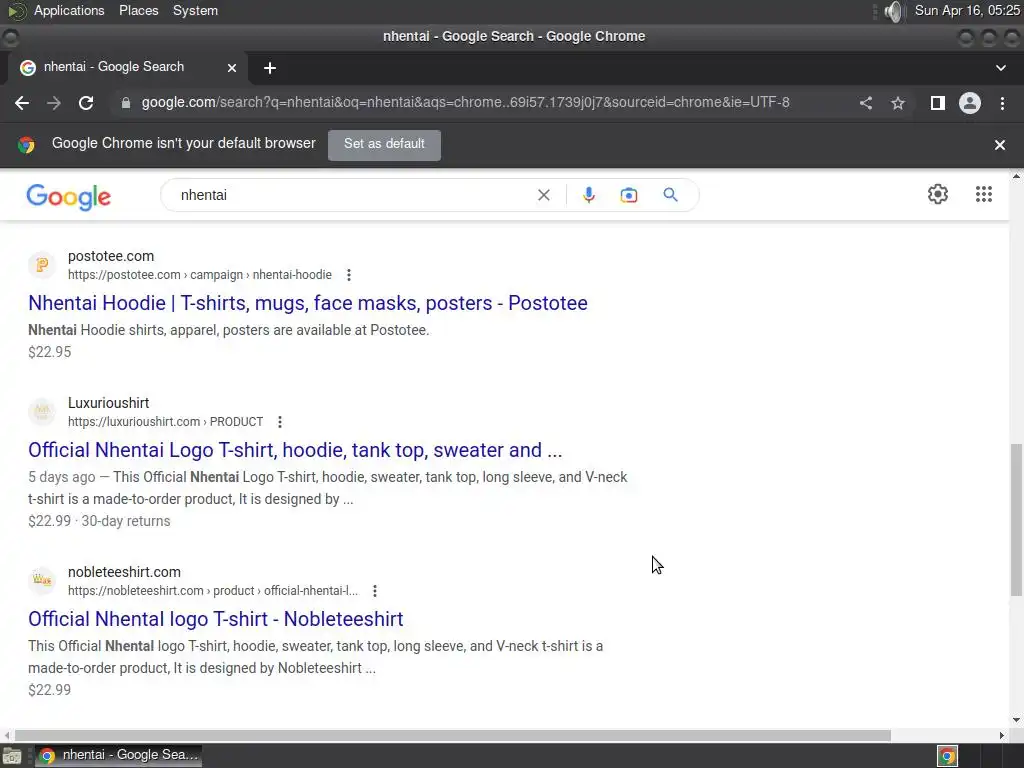Go back with the browser back arrow
The image size is (1024, 768).
22,103
